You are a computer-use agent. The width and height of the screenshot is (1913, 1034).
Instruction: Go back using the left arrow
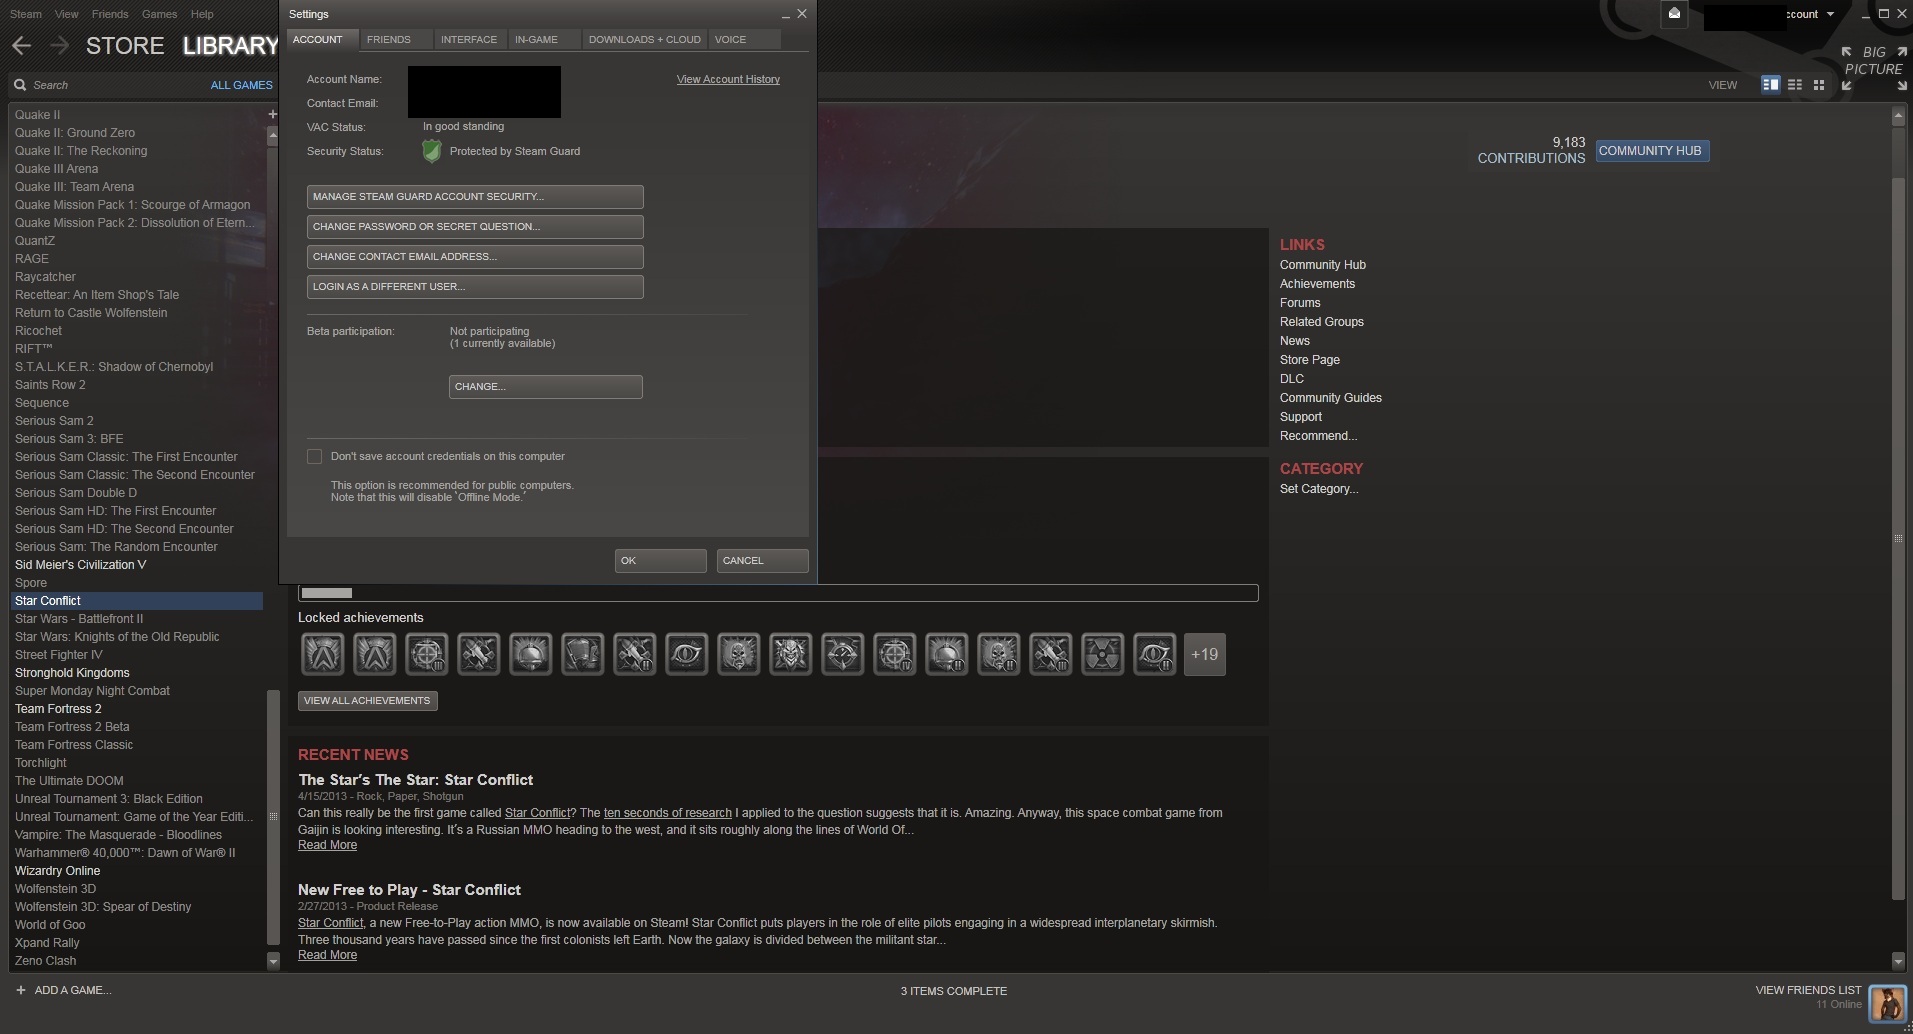pyautogui.click(x=22, y=46)
